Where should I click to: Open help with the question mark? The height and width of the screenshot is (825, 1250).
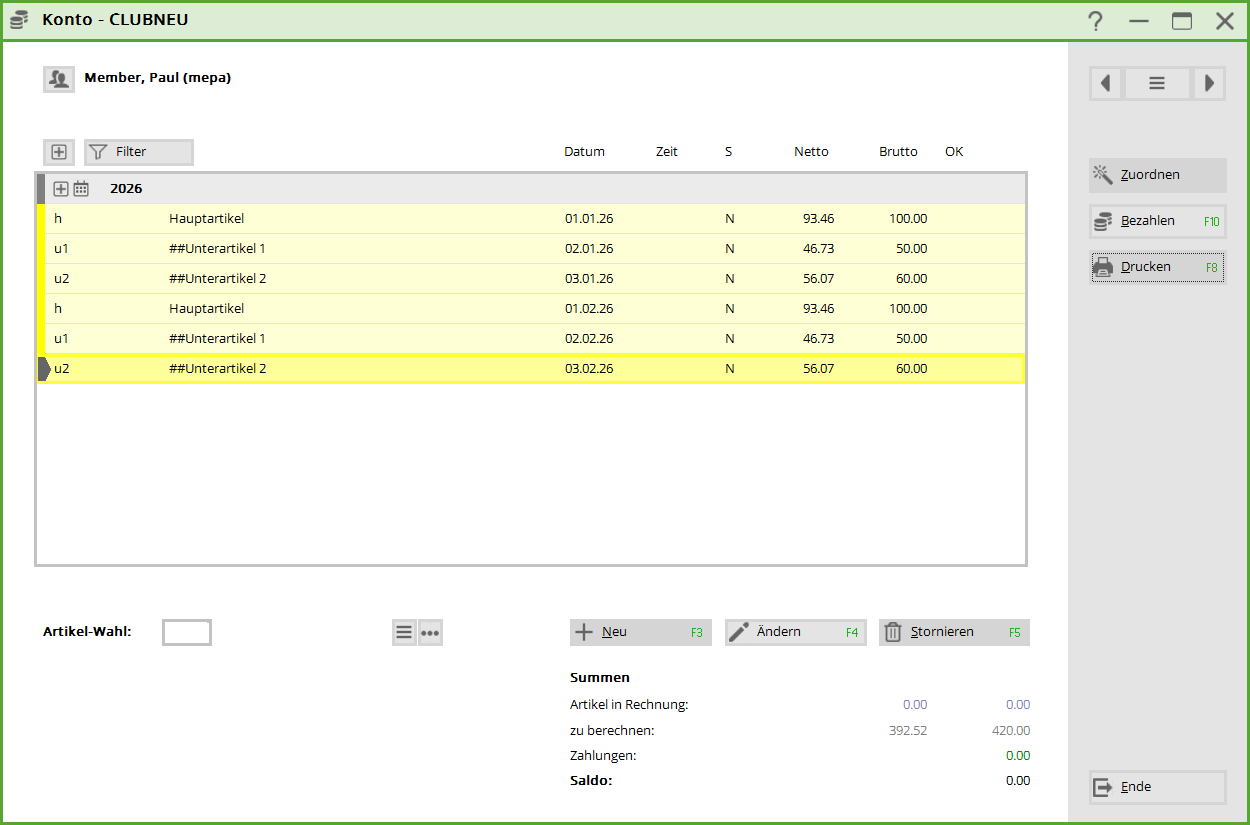pyautogui.click(x=1096, y=21)
